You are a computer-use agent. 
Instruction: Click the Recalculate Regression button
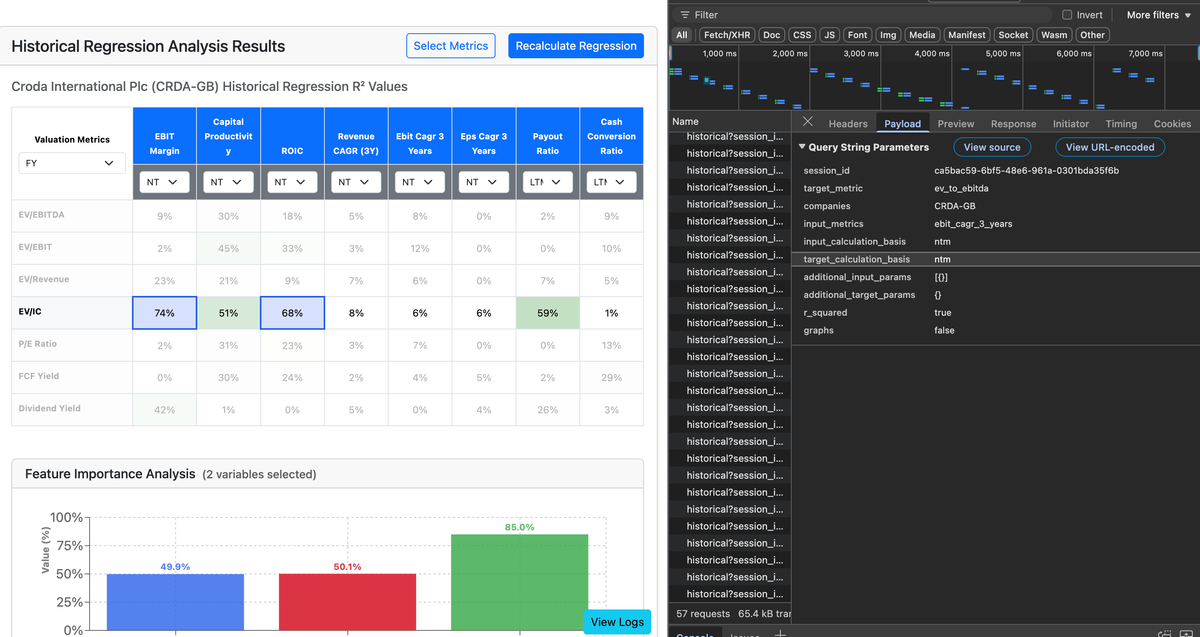tap(576, 46)
